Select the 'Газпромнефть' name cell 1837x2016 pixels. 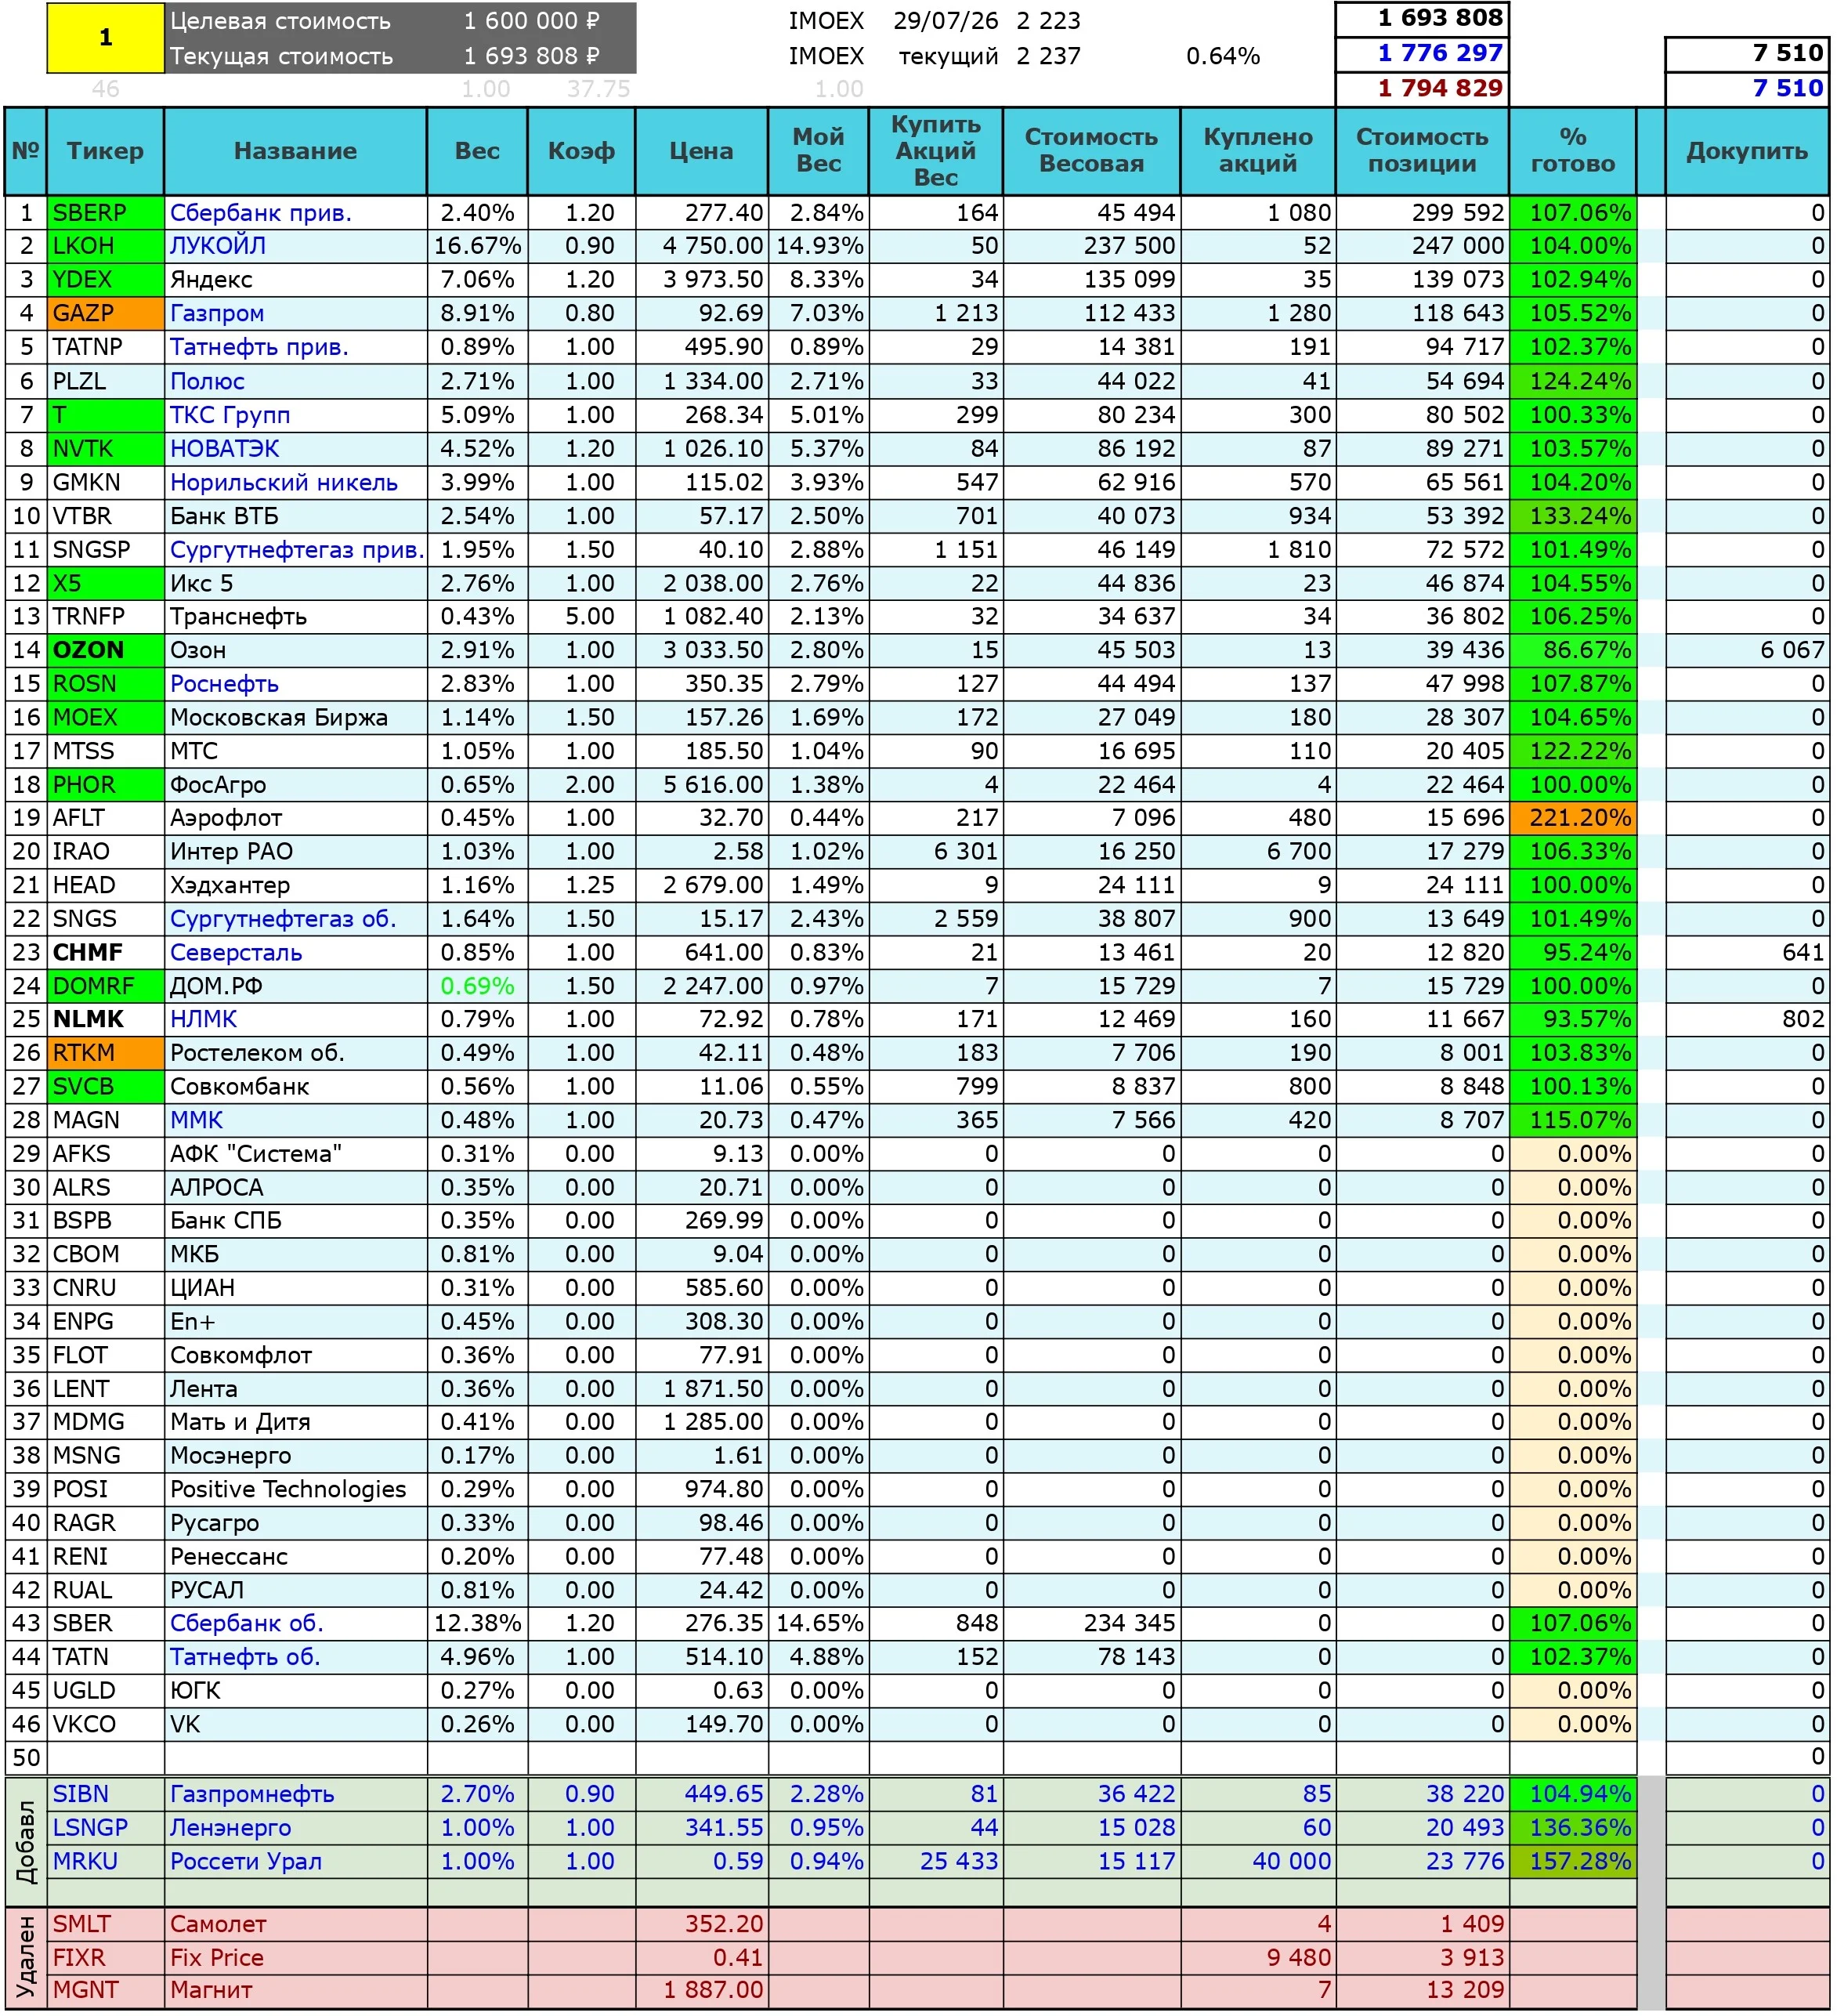point(295,1795)
